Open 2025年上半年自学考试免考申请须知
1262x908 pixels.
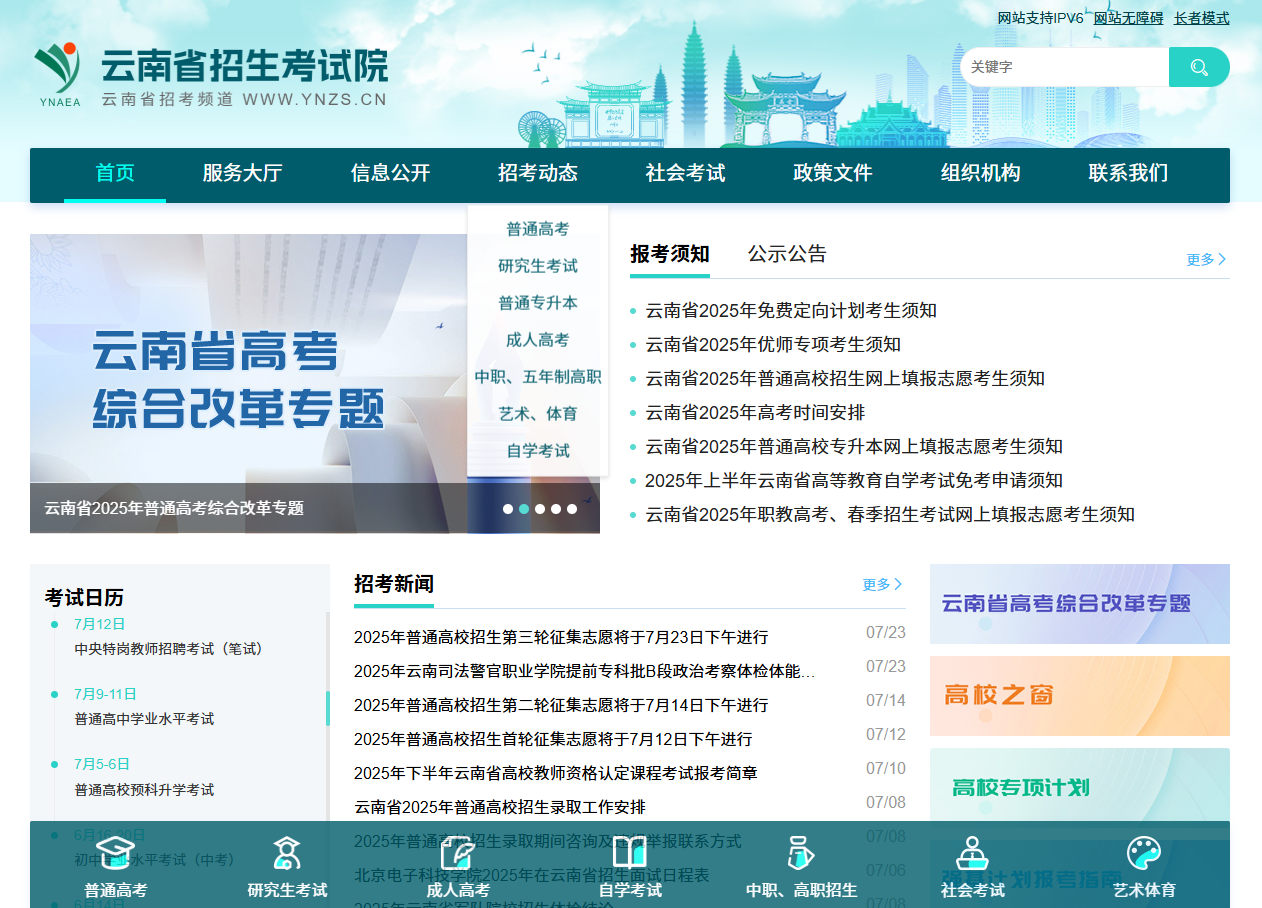tap(854, 481)
